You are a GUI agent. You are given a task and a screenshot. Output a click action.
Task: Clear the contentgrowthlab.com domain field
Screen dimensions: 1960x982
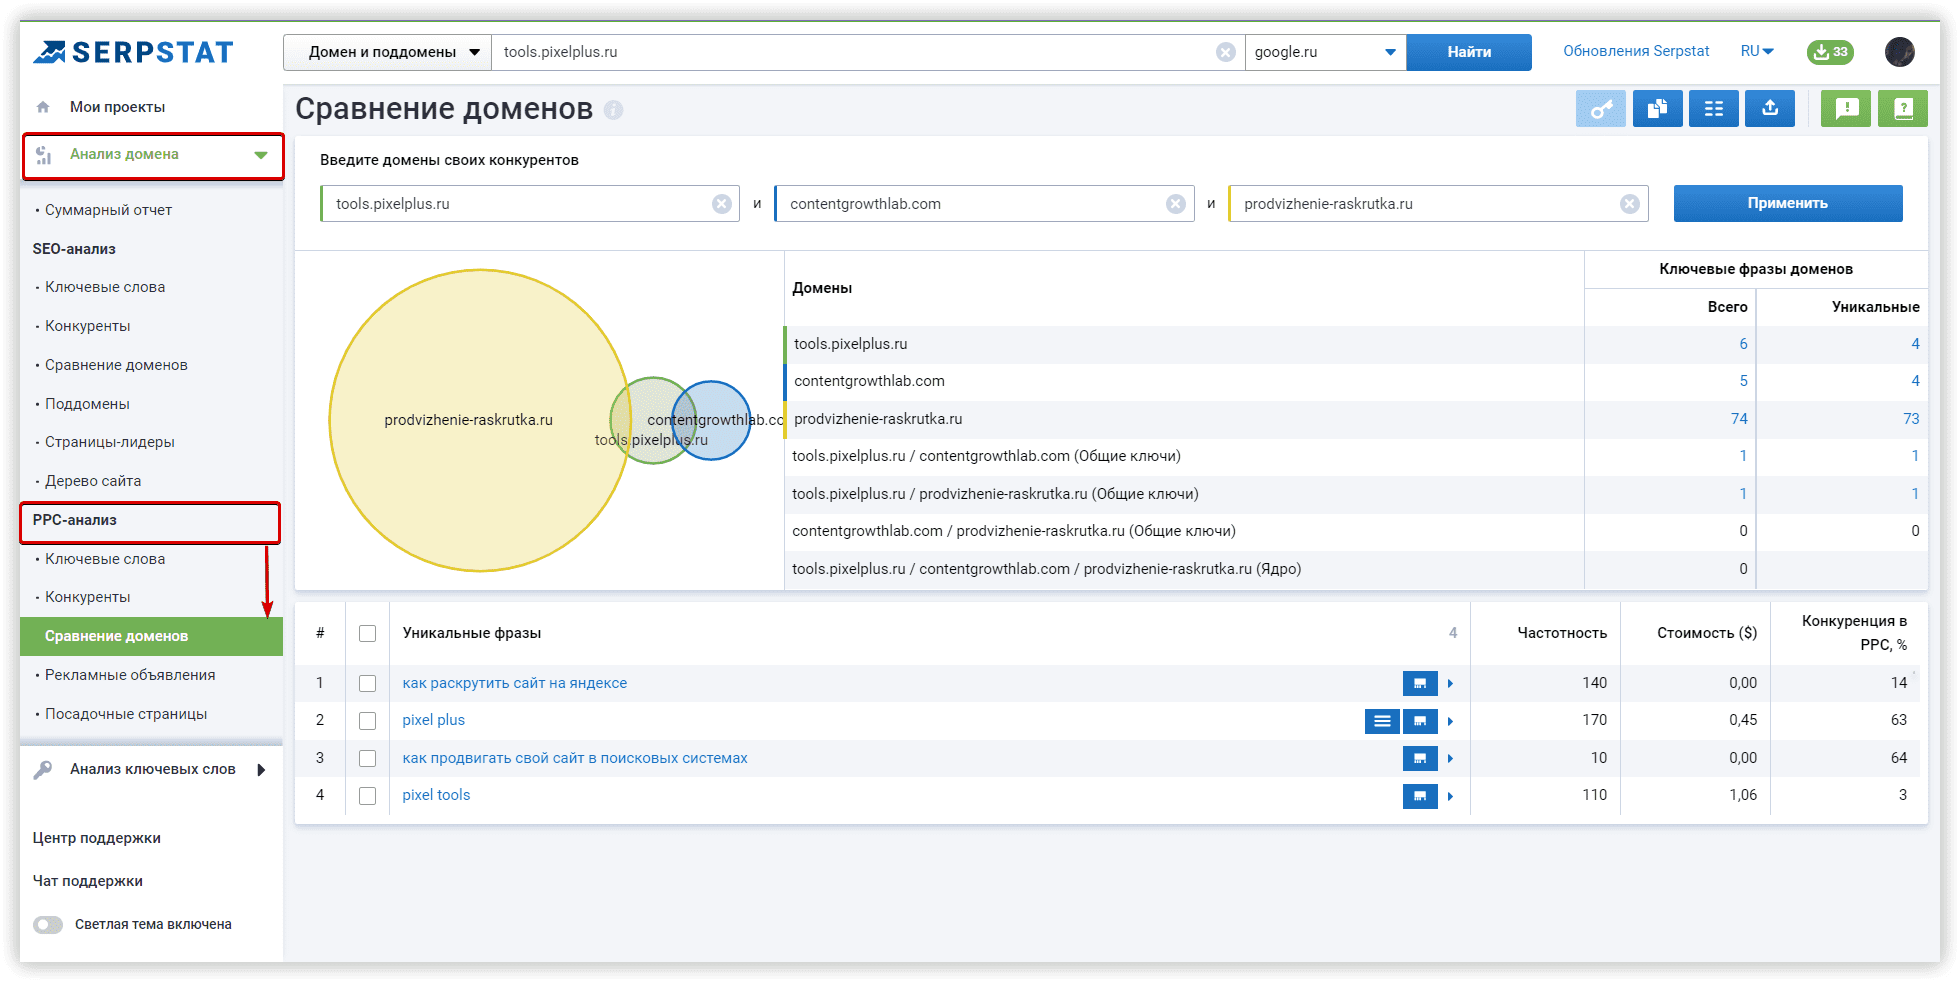point(1175,204)
